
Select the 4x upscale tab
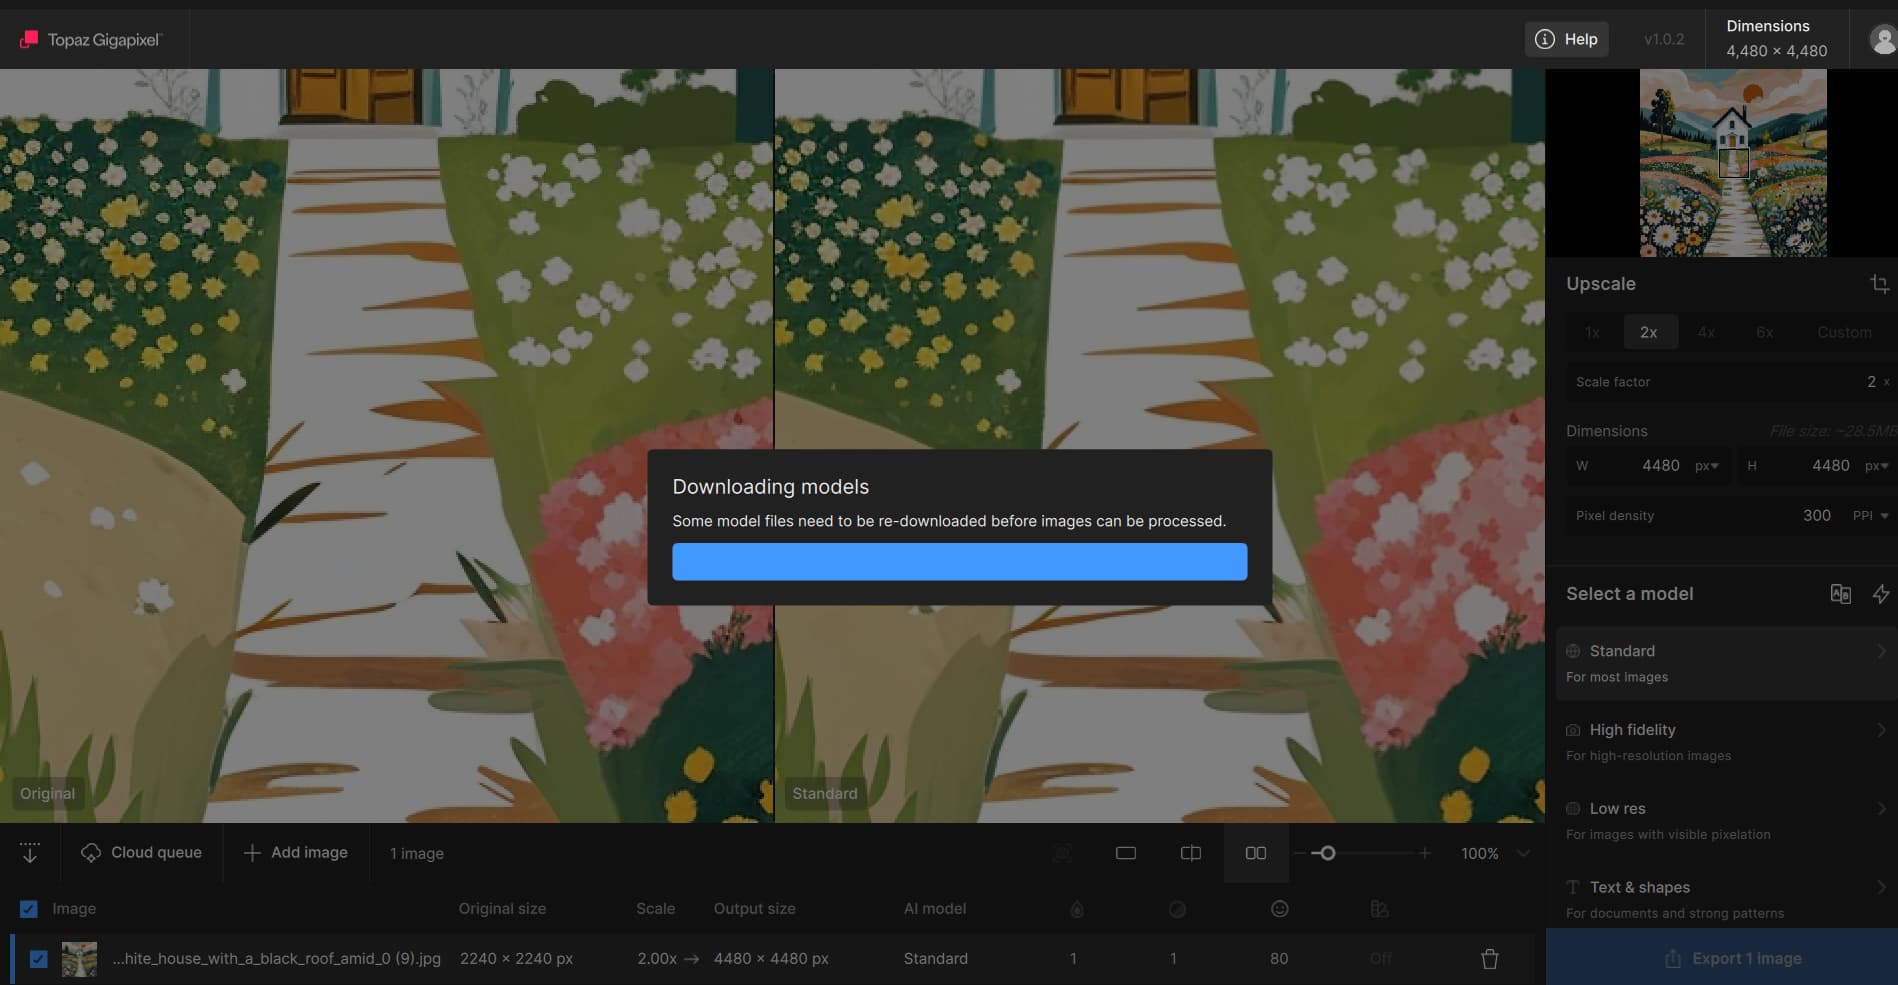pos(1706,332)
